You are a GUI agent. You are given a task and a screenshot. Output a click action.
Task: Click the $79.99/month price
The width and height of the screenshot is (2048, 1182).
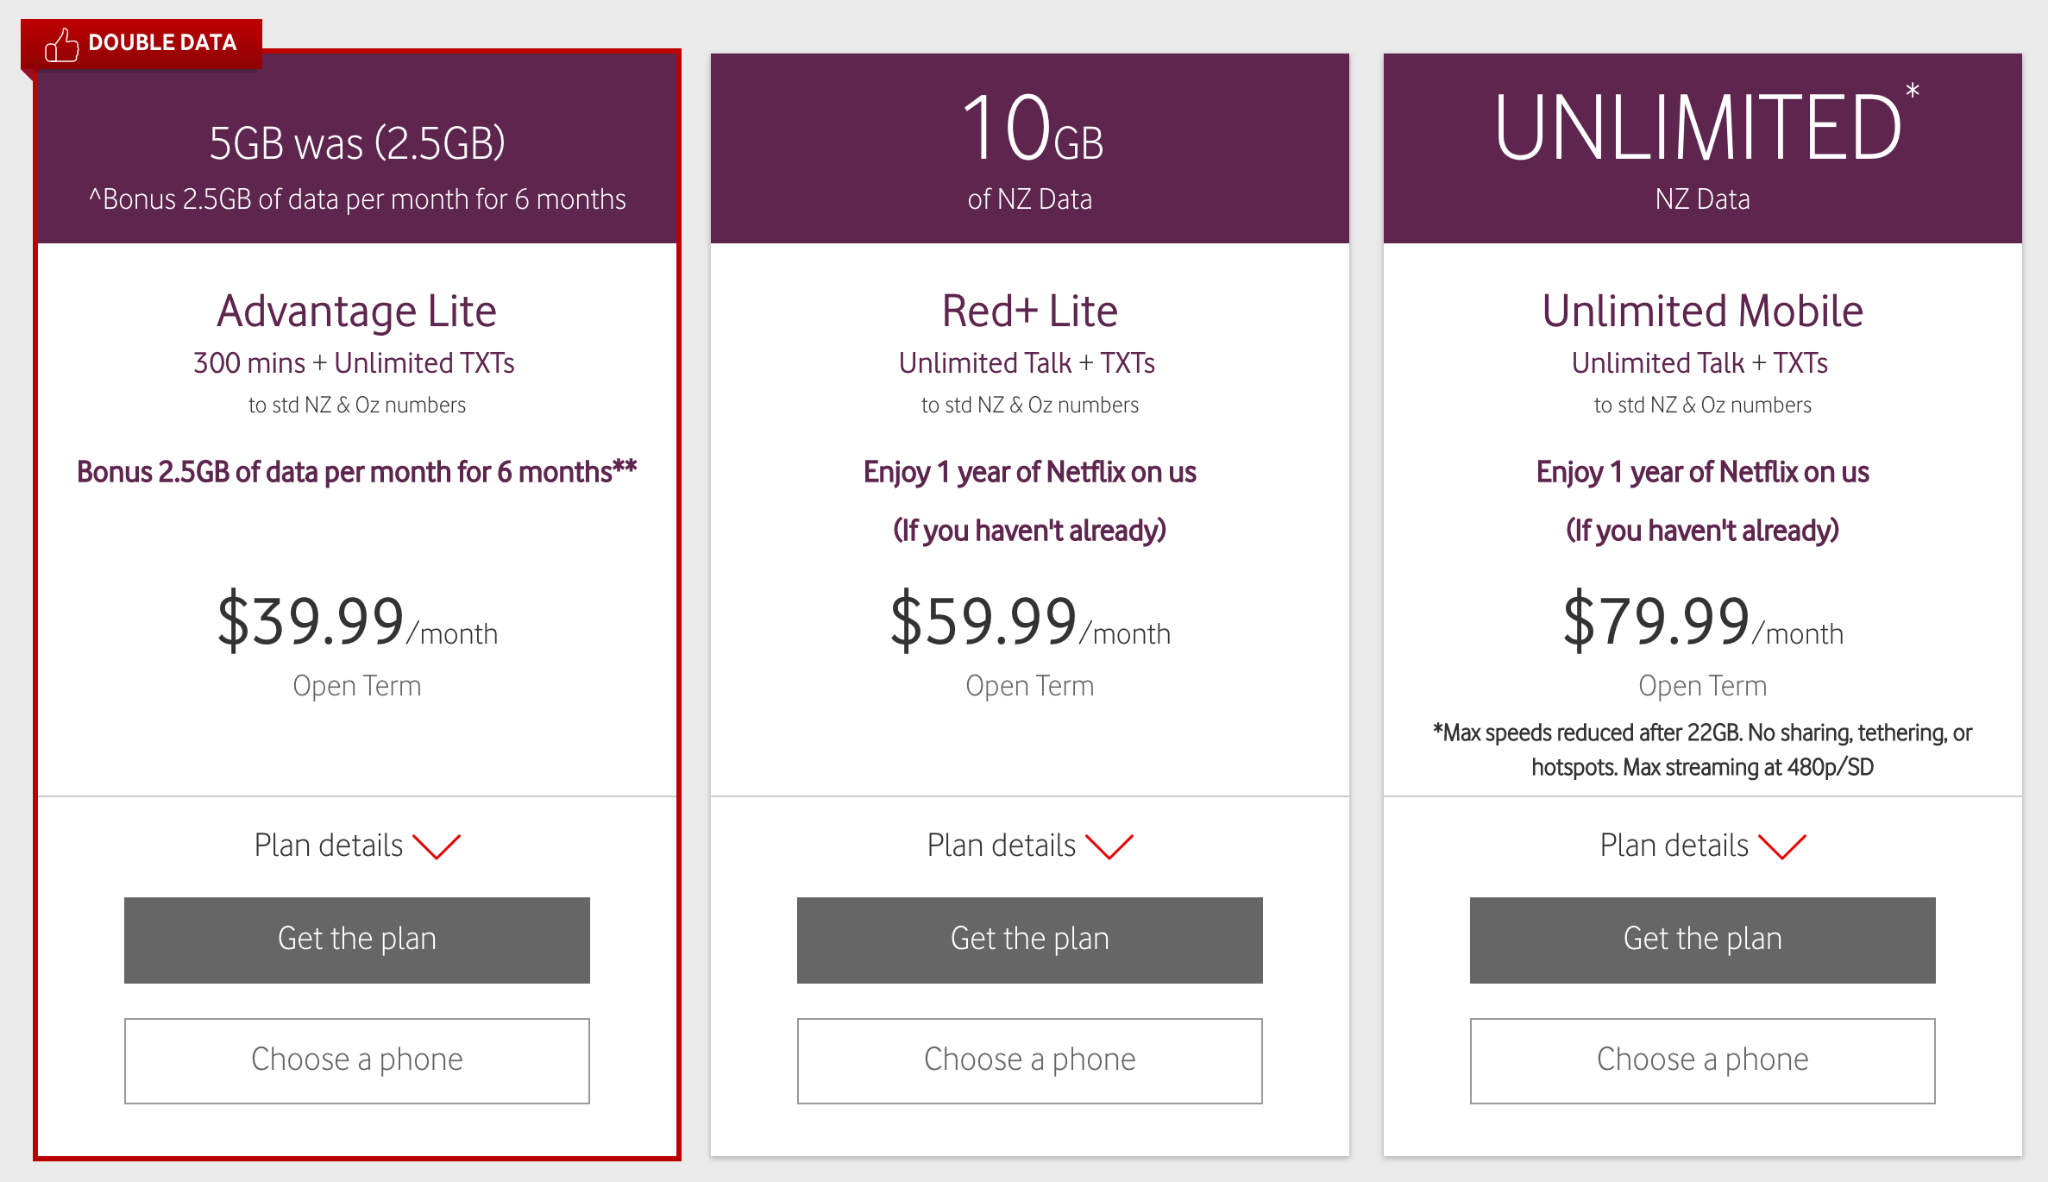point(1703,622)
